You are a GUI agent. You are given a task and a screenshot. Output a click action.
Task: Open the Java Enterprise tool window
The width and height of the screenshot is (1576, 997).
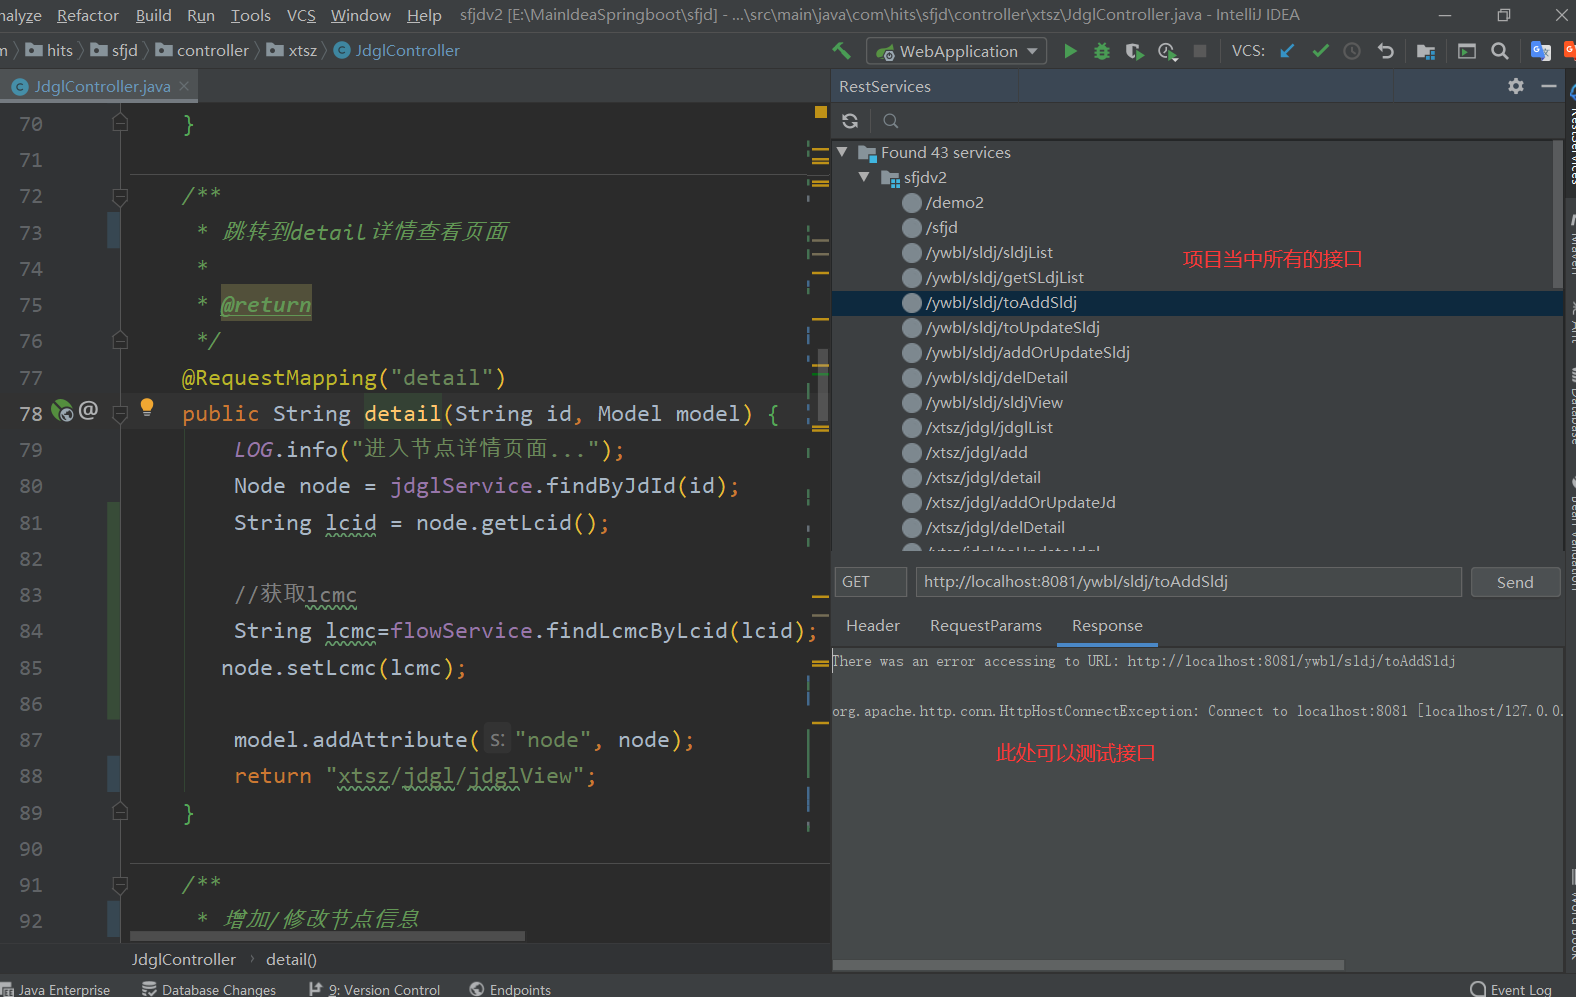click(x=56, y=989)
